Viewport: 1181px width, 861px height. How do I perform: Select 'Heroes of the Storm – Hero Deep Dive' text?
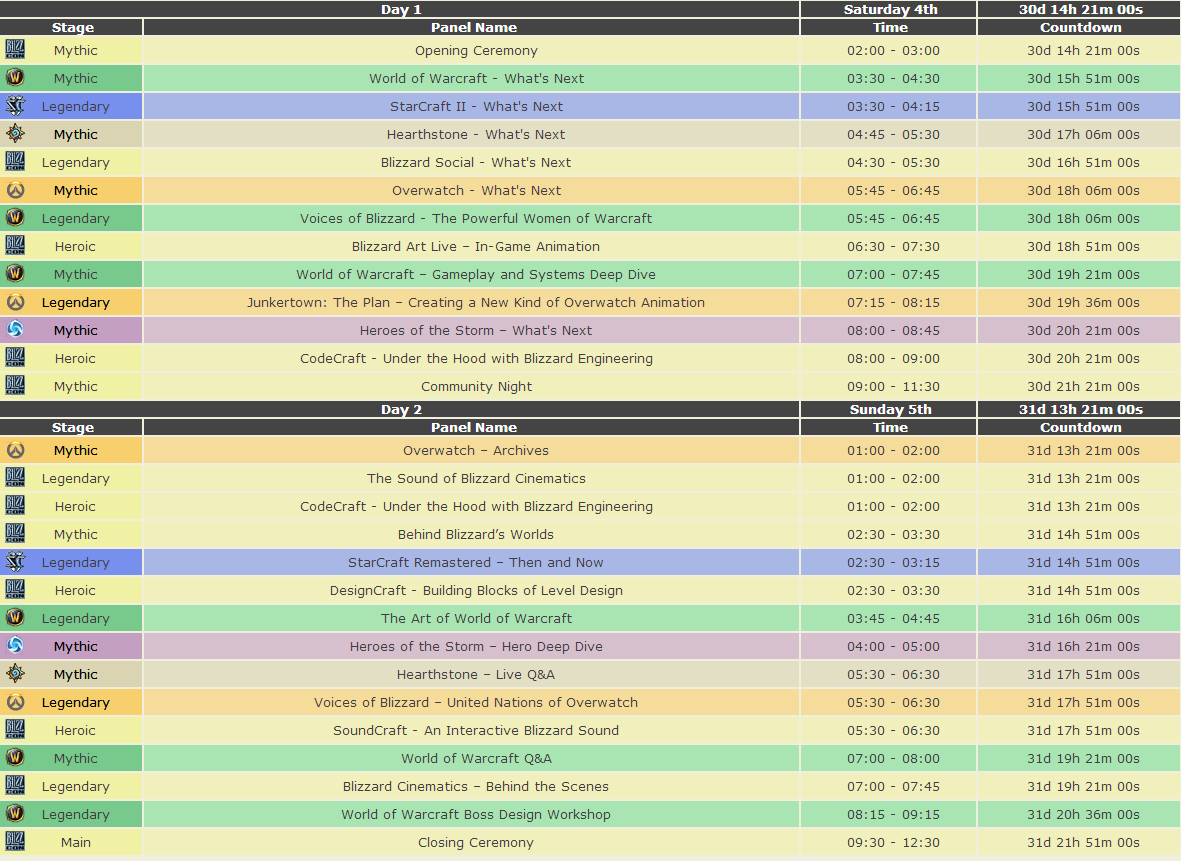476,646
